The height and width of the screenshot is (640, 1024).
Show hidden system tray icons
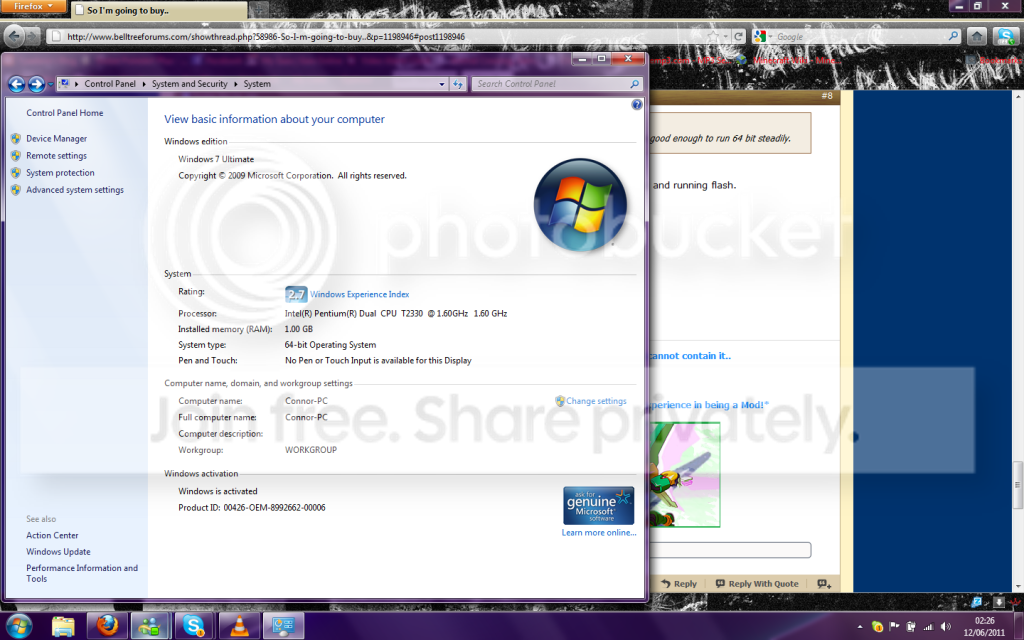859,627
